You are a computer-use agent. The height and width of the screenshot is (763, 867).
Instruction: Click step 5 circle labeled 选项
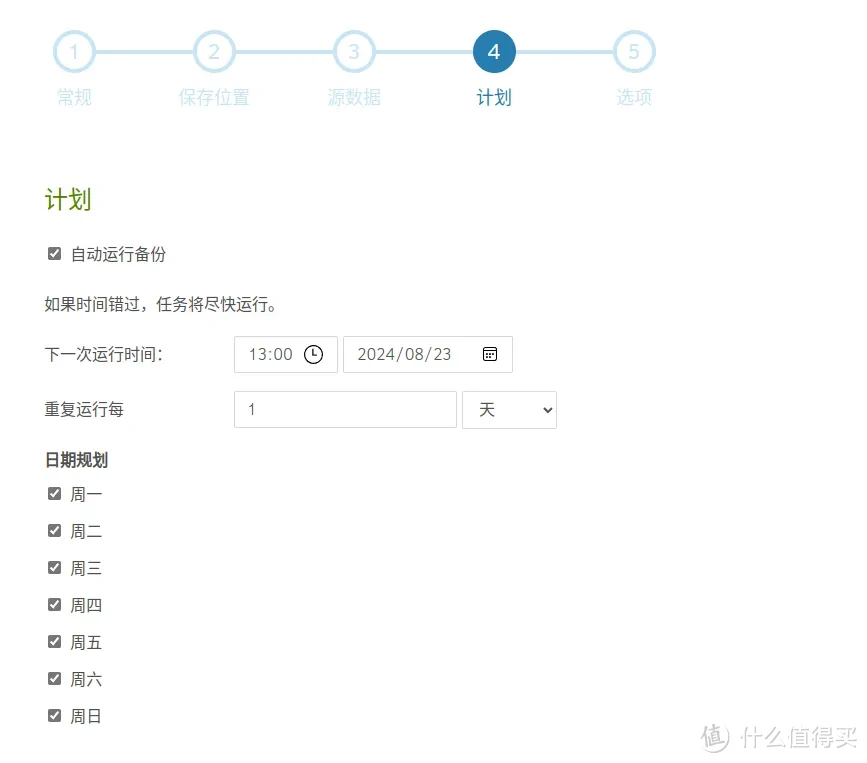pyautogui.click(x=634, y=51)
